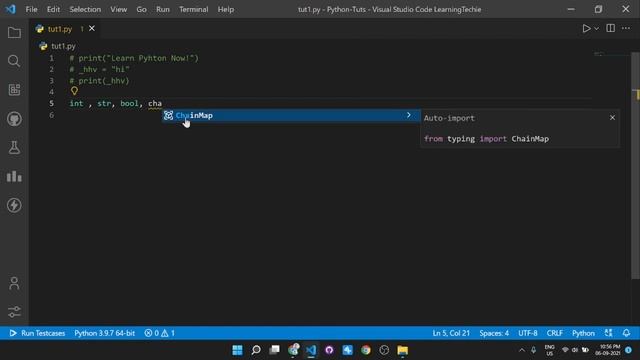
Task: Open the Run menu
Action: [162, 9]
